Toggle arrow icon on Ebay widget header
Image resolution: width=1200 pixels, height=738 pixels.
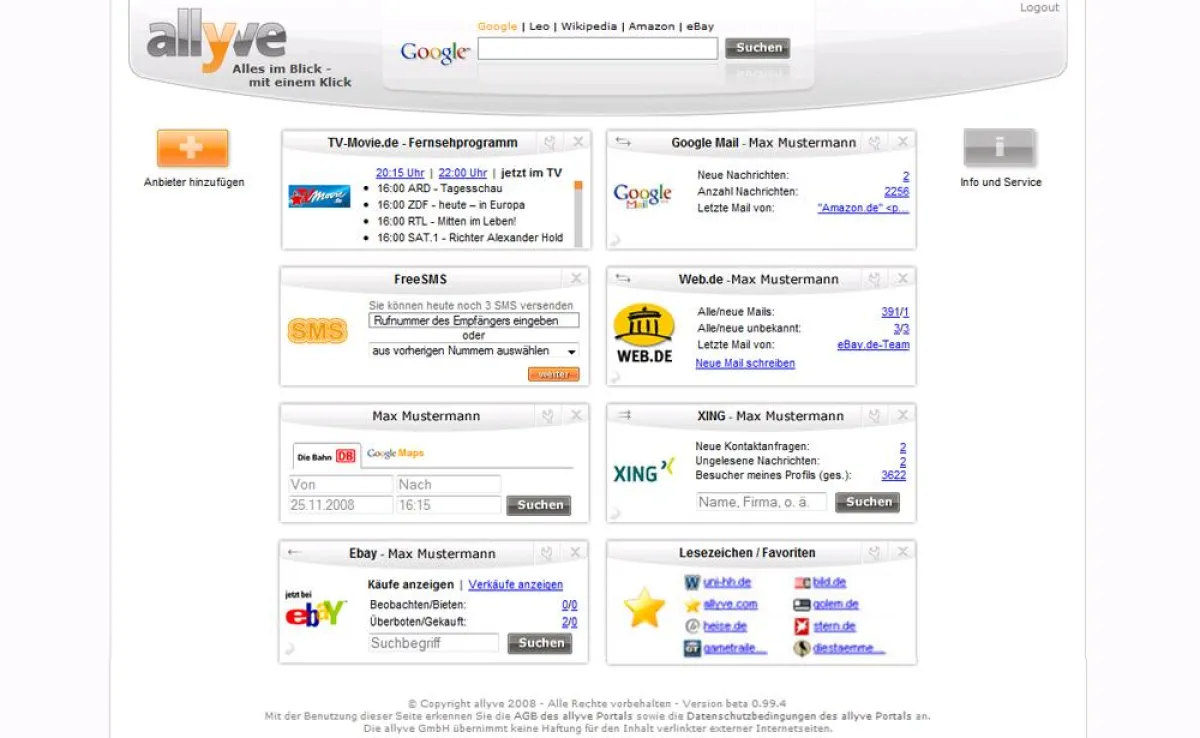294,552
